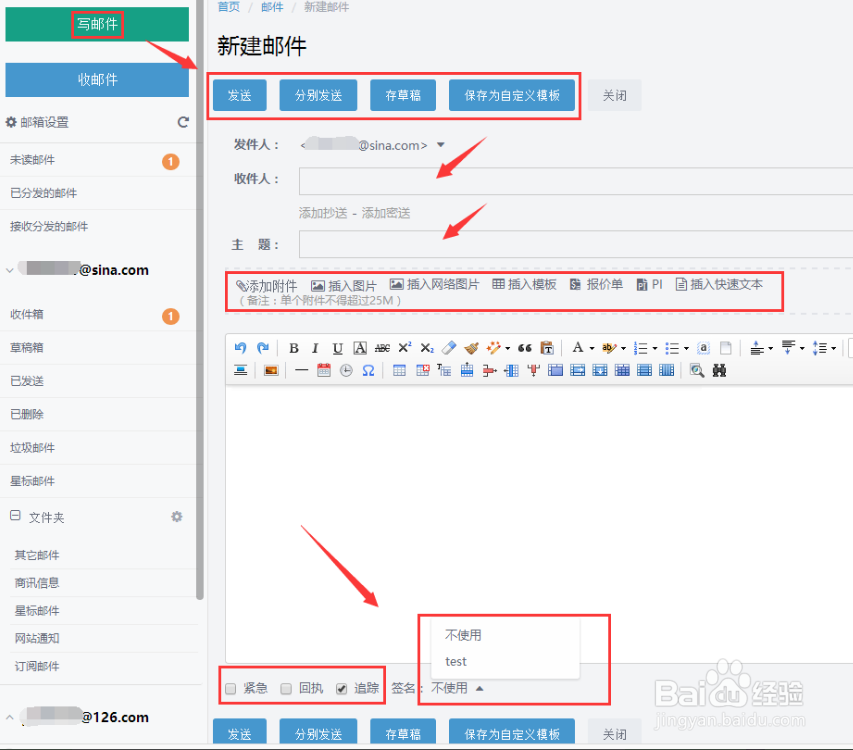
Task: Apply strikethrough formatting
Action: pos(382,348)
